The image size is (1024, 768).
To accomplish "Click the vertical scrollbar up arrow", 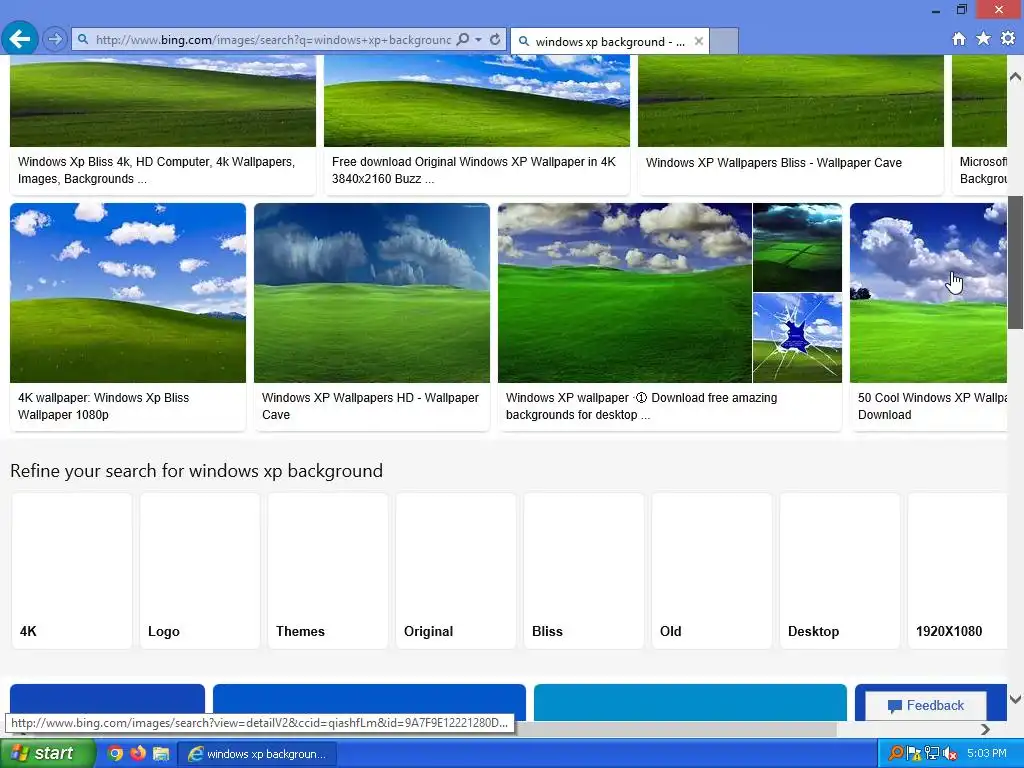I will point(1016,76).
